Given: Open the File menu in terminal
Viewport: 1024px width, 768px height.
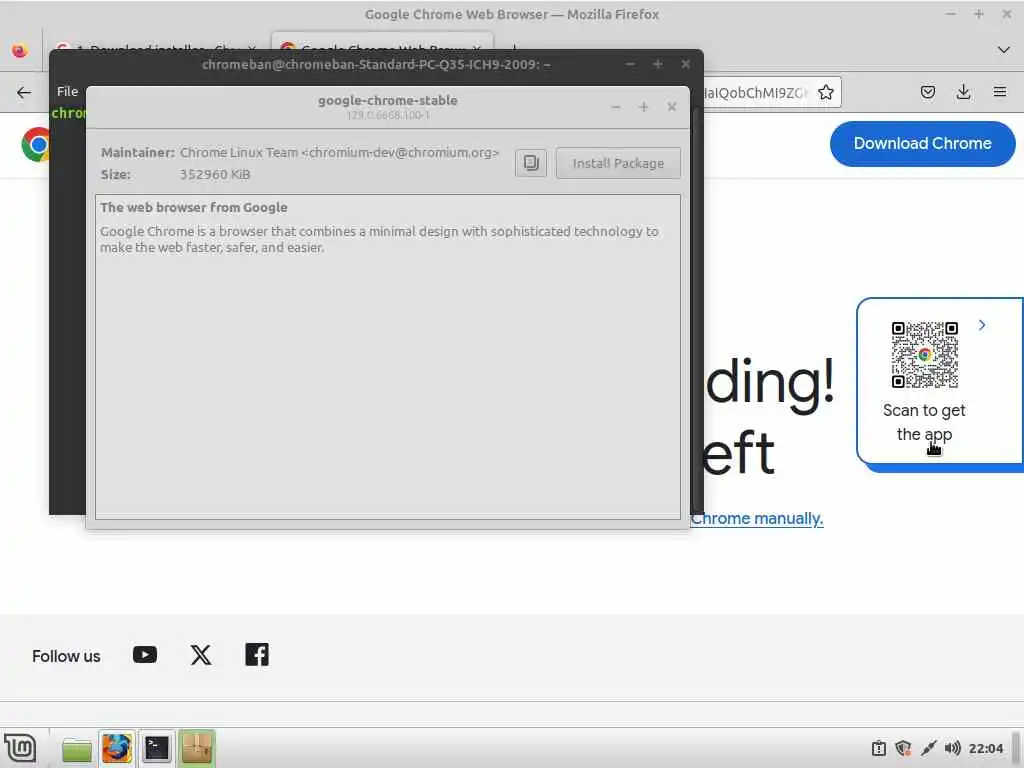Looking at the screenshot, I should click(x=67, y=91).
